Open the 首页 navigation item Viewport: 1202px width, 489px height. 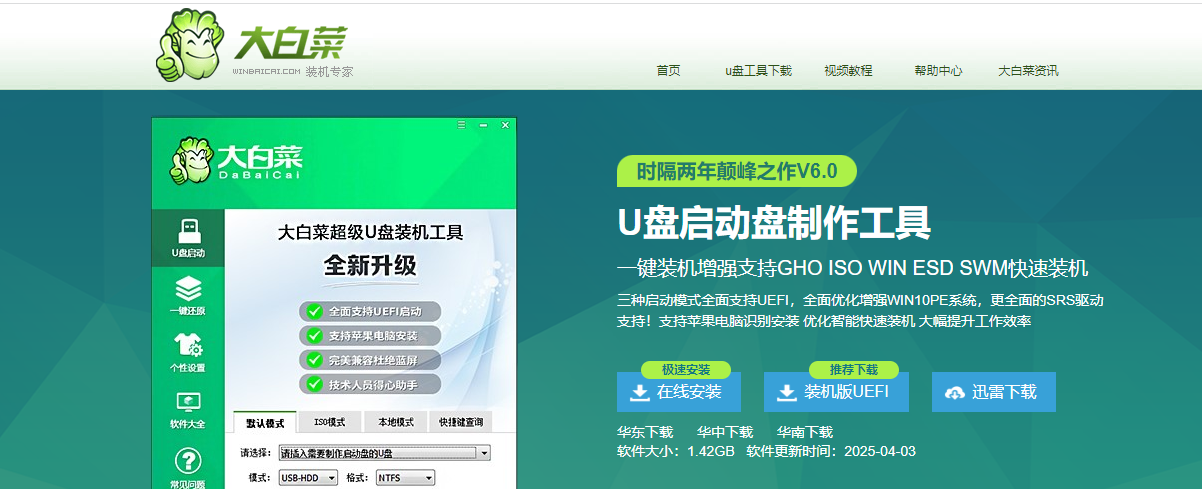668,71
